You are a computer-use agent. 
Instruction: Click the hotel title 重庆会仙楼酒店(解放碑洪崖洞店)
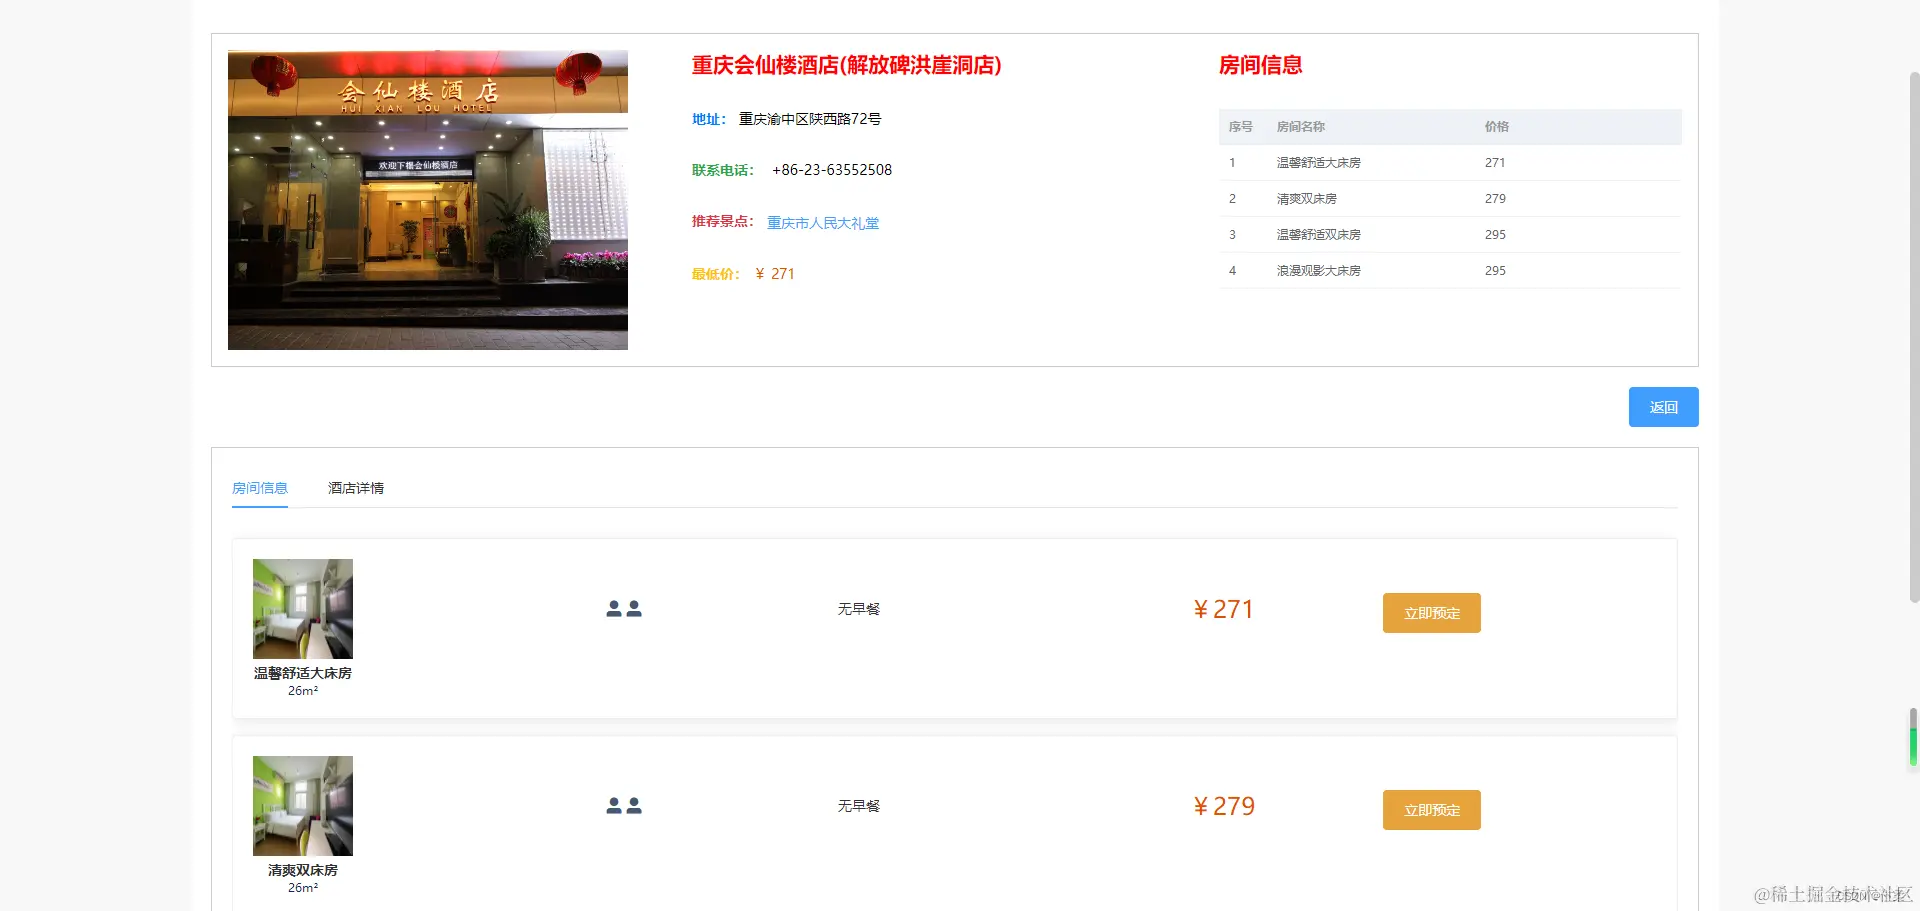pos(846,65)
